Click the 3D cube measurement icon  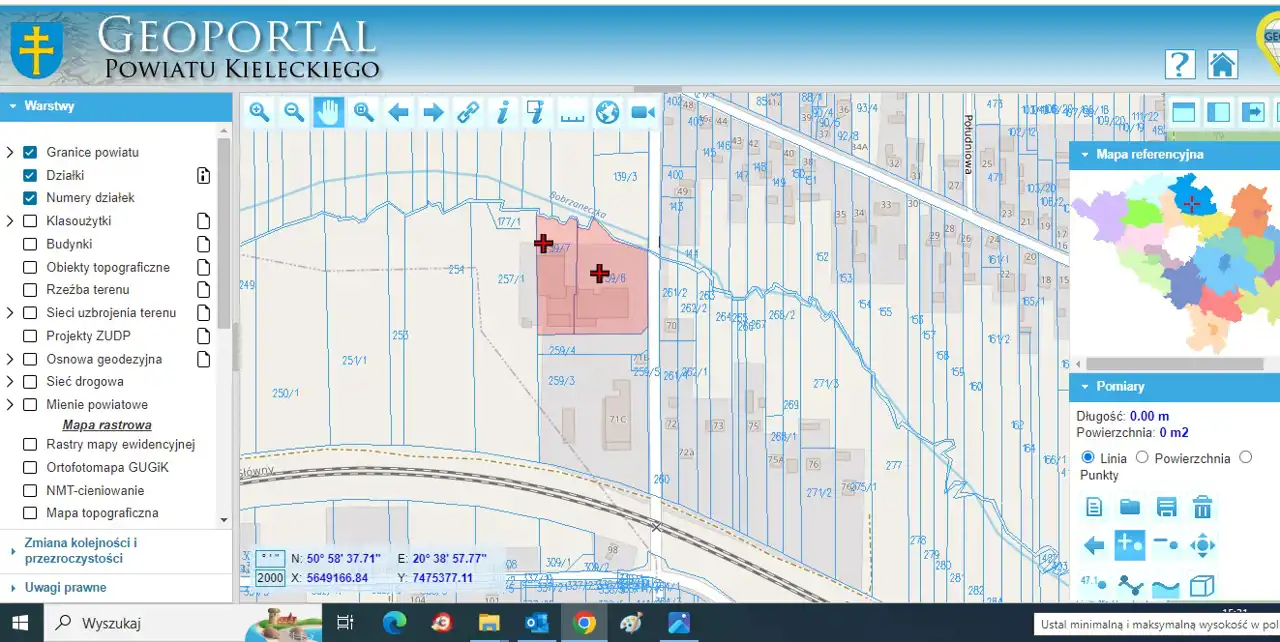pos(1202,586)
